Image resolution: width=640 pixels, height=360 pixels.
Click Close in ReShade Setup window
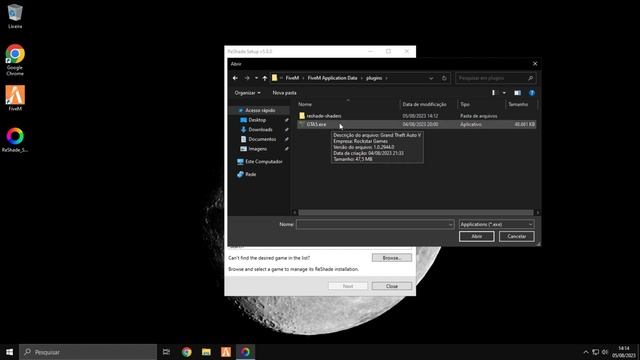click(x=391, y=286)
